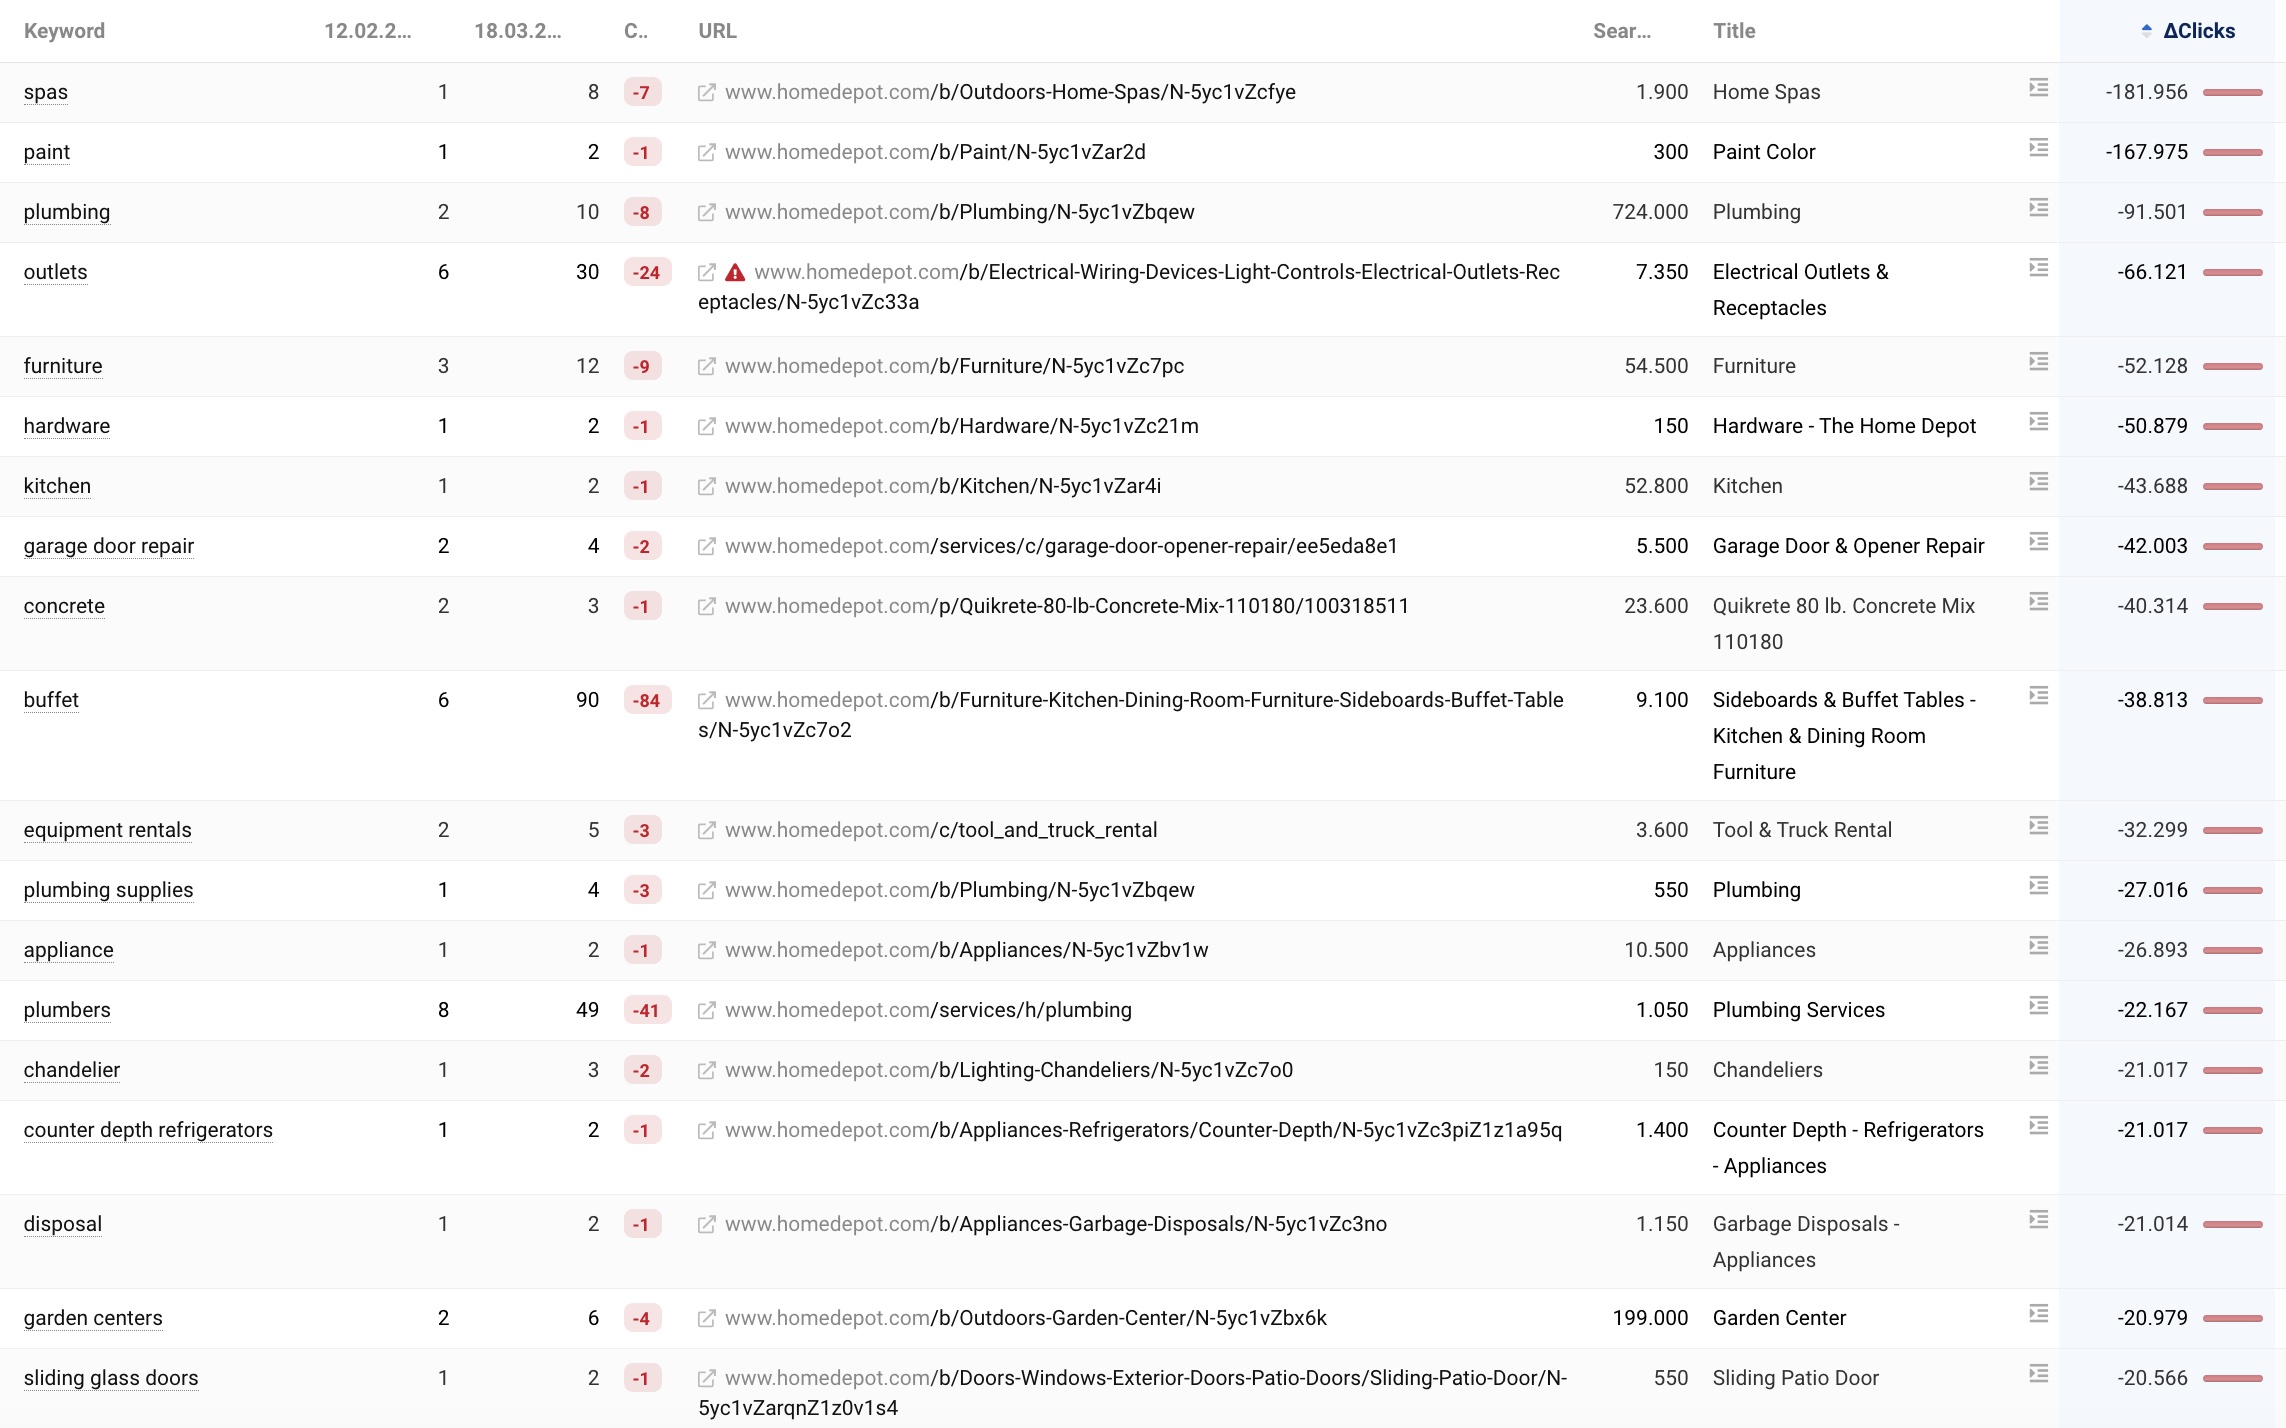Image resolution: width=2286 pixels, height=1428 pixels.
Task: Click the red warning icon in outlets row
Action: point(735,272)
